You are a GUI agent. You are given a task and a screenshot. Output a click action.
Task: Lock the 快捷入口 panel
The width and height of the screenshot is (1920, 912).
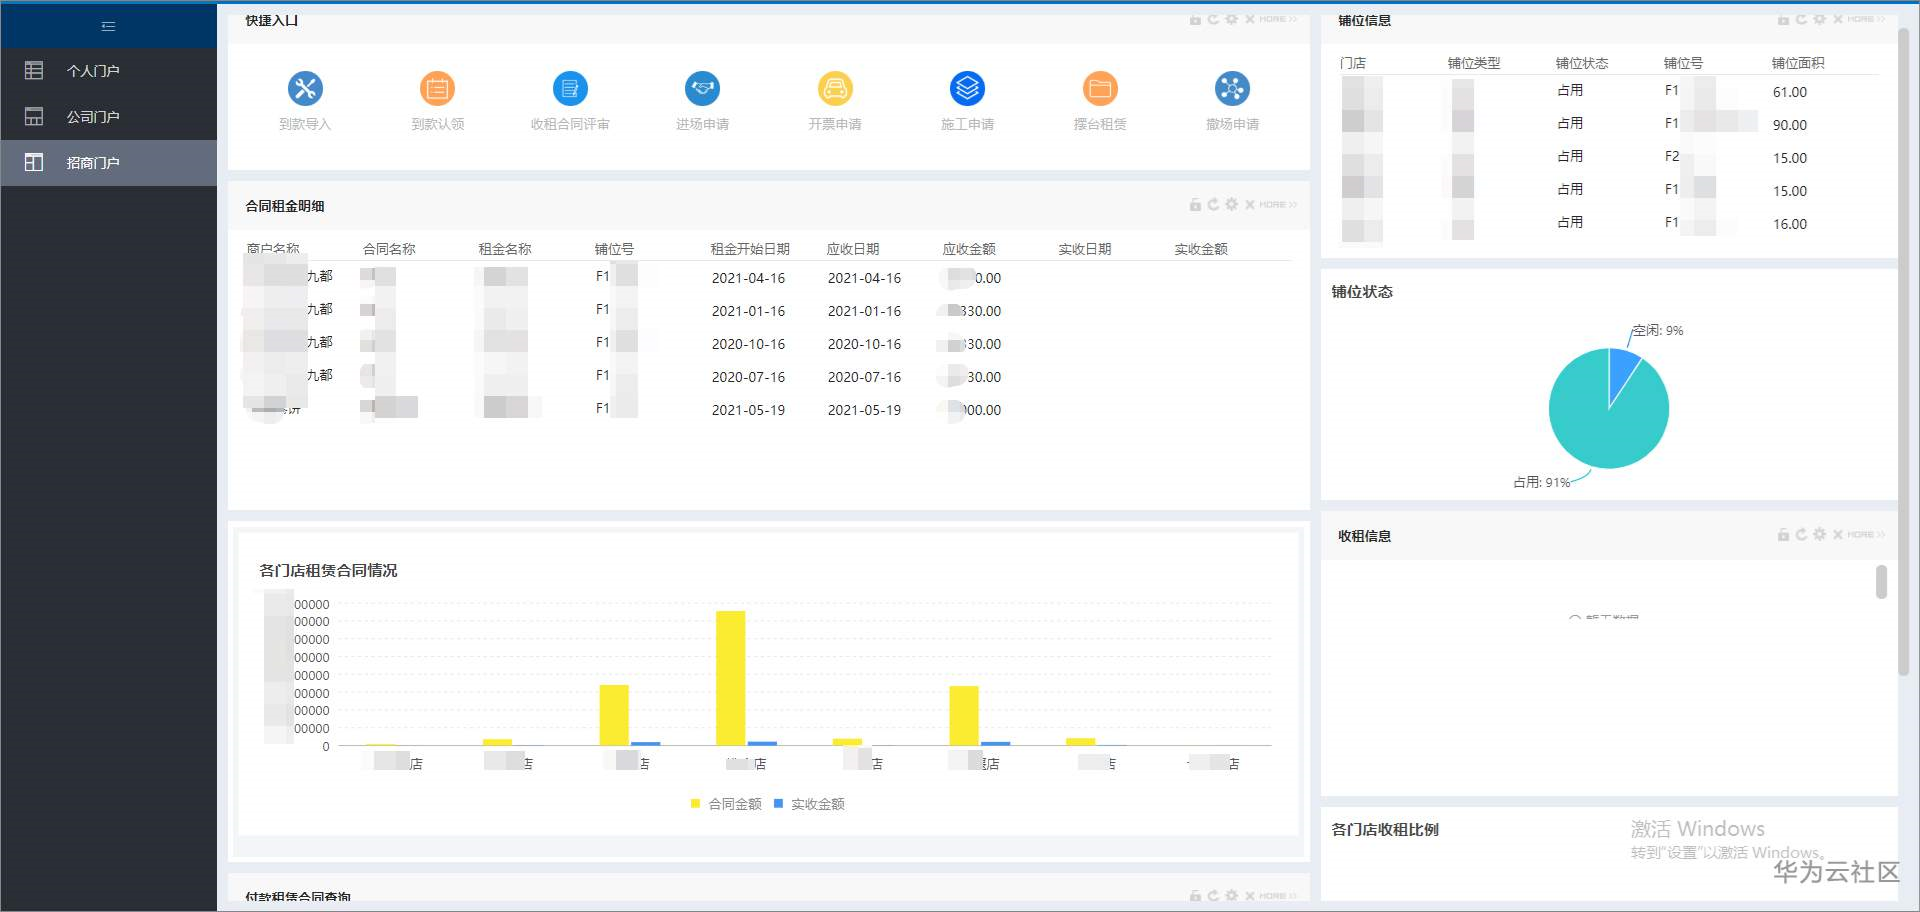1195,19
